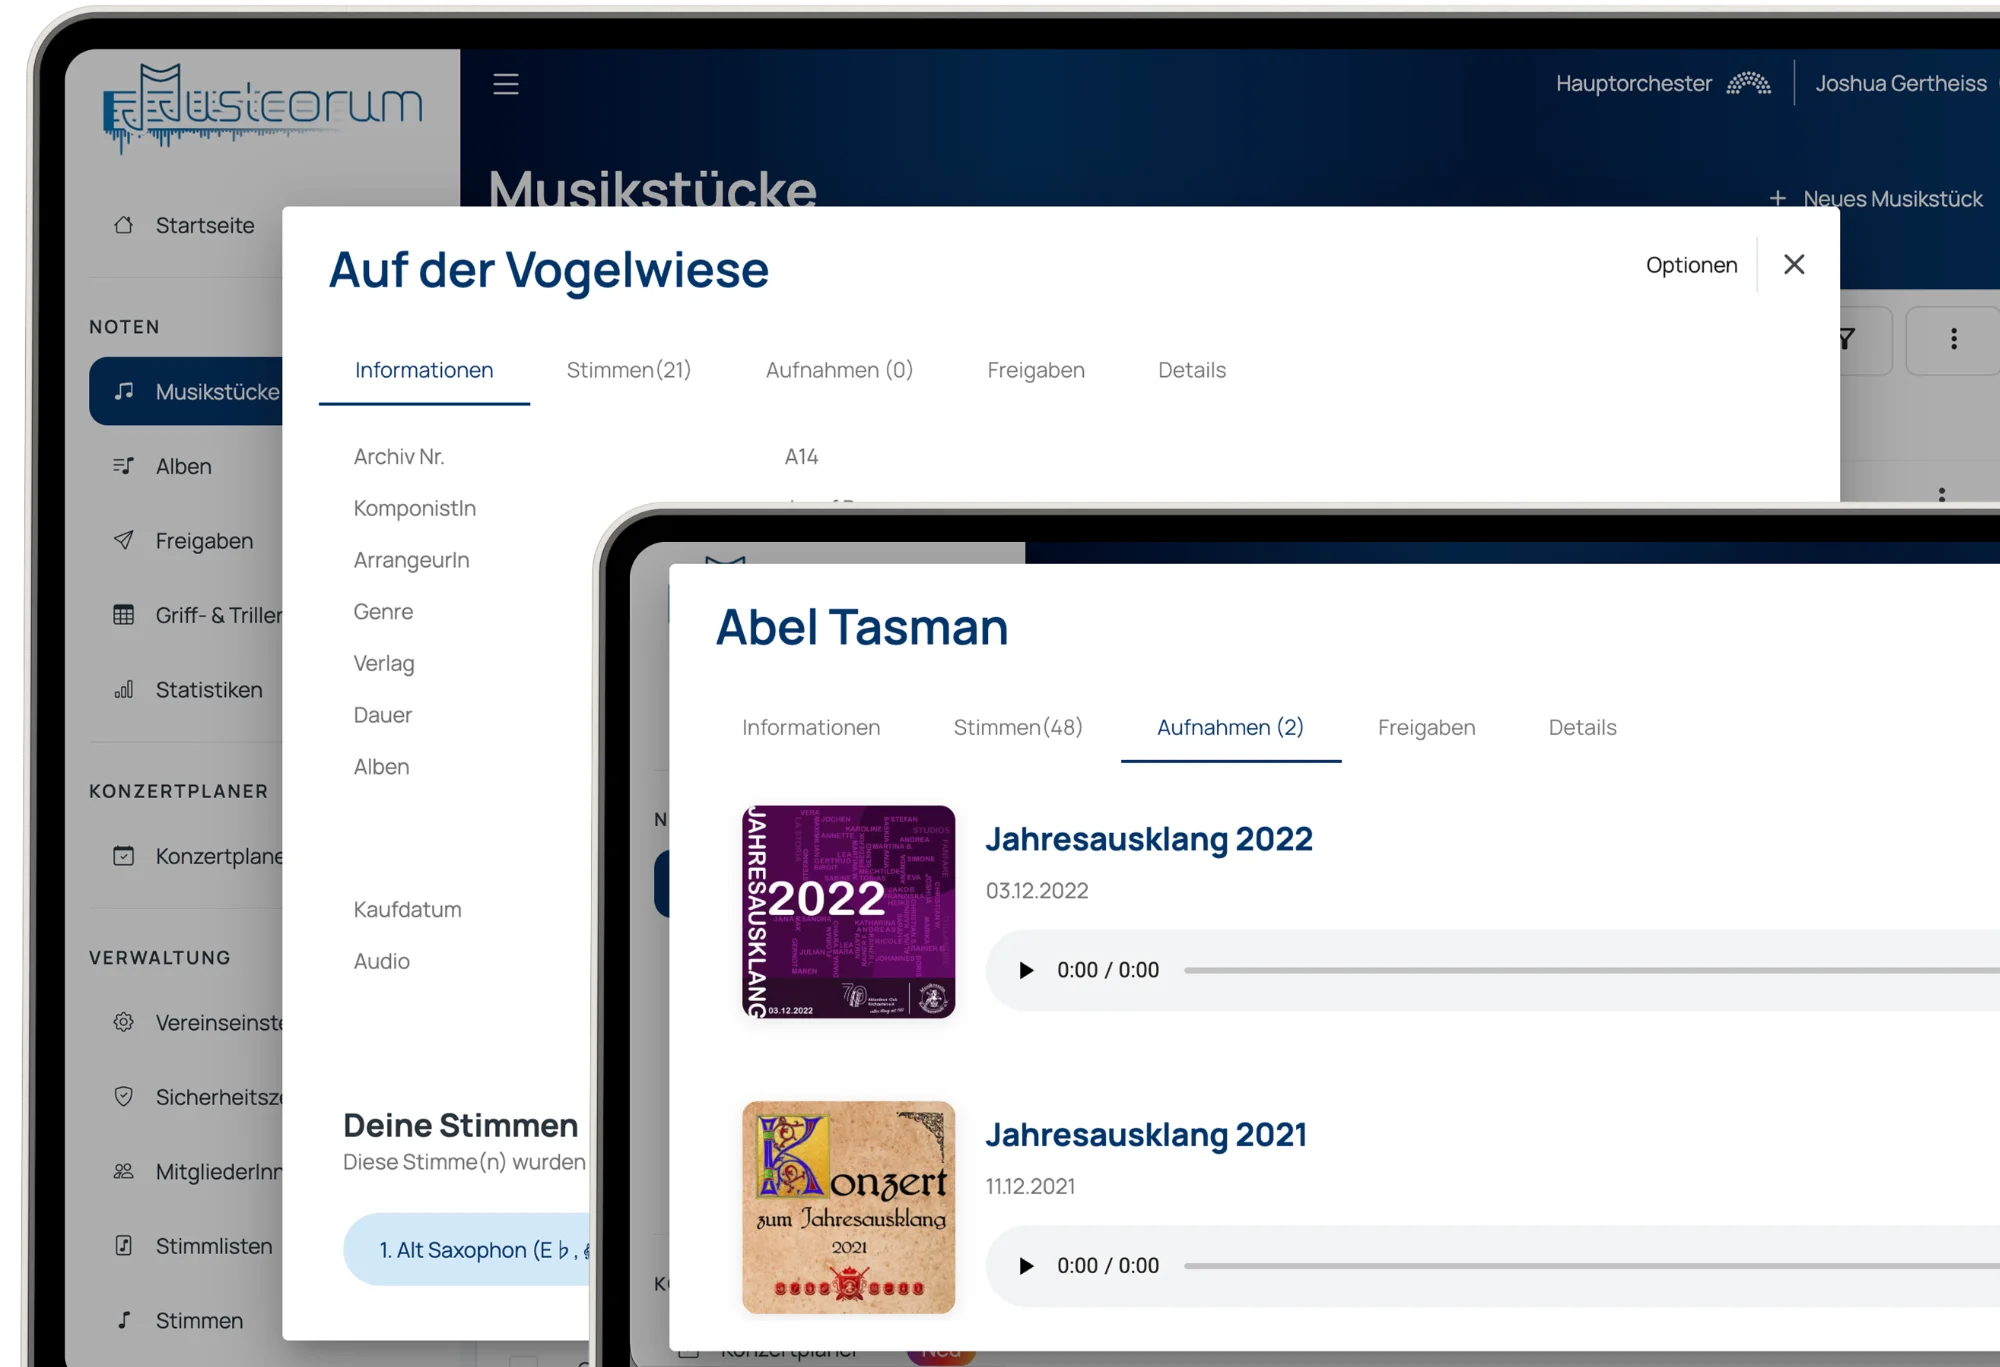Screen dimensions: 2000x1367
Task: Switch to the Aufnahmen (0) tab
Action: [839, 370]
